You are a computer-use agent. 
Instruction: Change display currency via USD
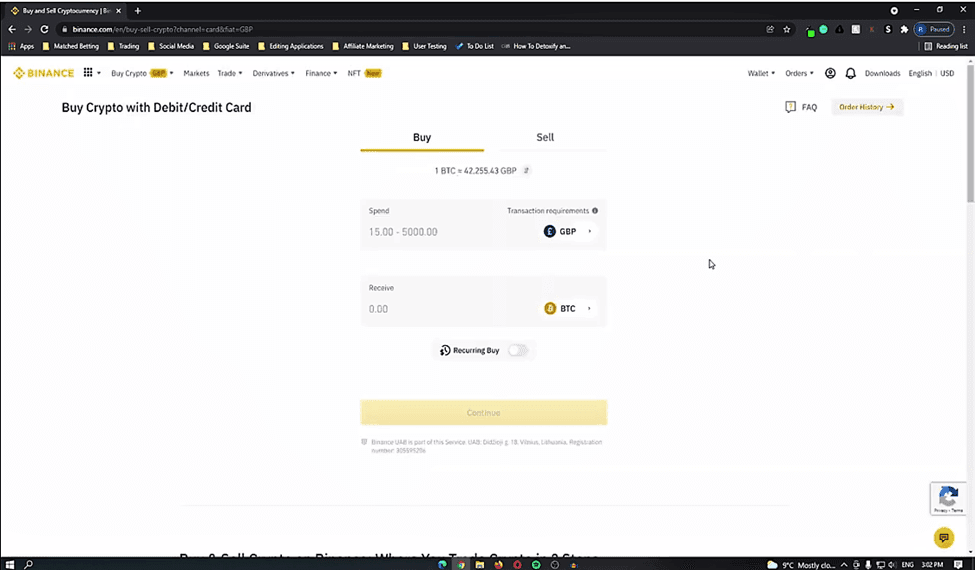click(946, 73)
